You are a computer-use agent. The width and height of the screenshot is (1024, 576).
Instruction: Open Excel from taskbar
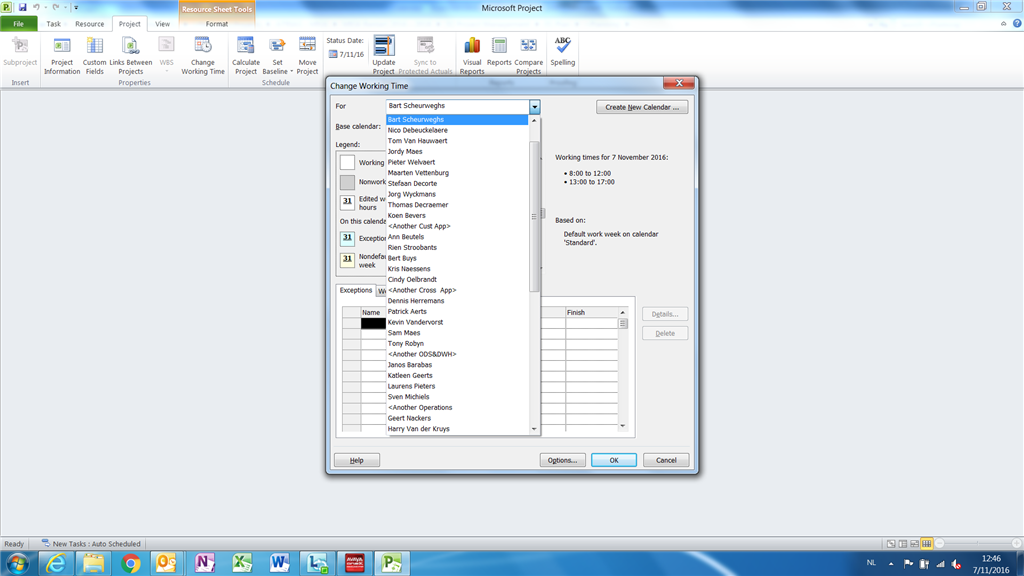tap(242, 563)
